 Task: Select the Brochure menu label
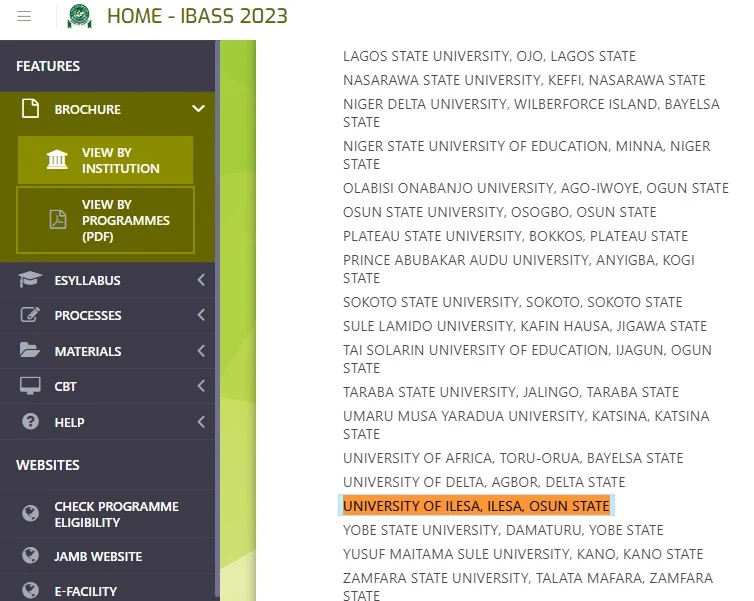point(87,110)
